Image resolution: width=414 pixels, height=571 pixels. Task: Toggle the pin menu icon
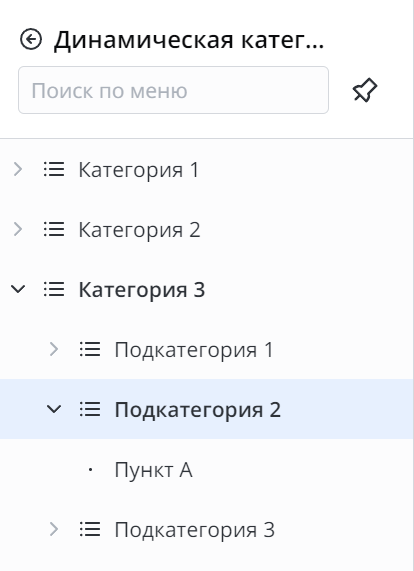[x=365, y=90]
